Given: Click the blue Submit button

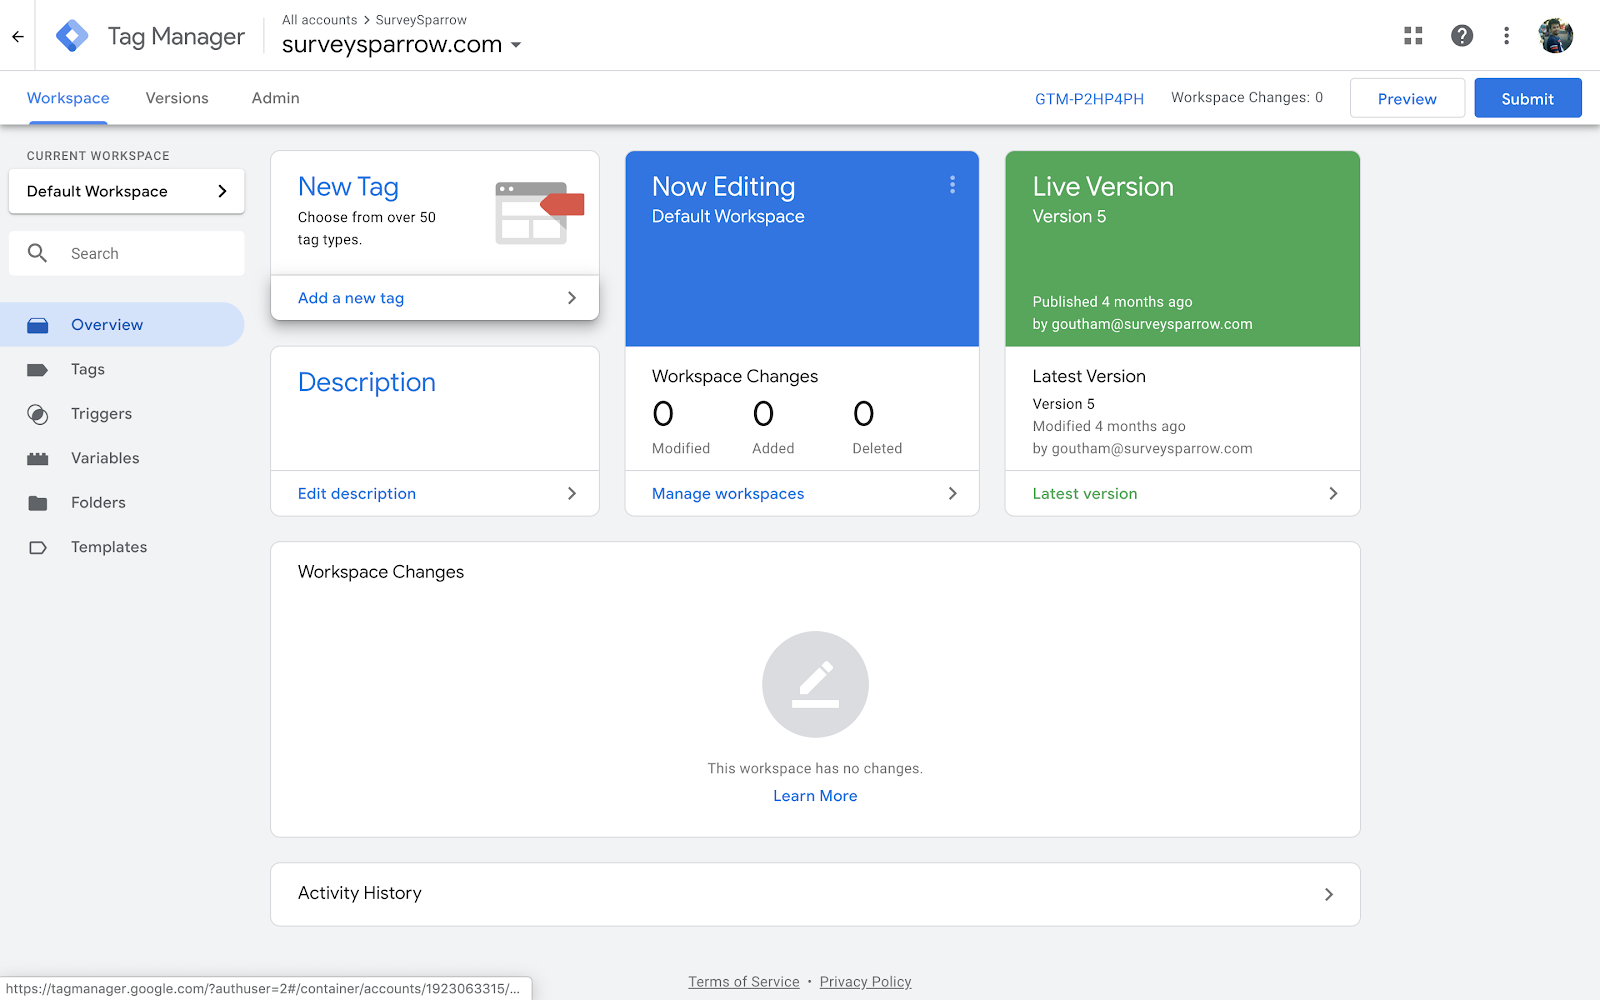Looking at the screenshot, I should point(1528,98).
